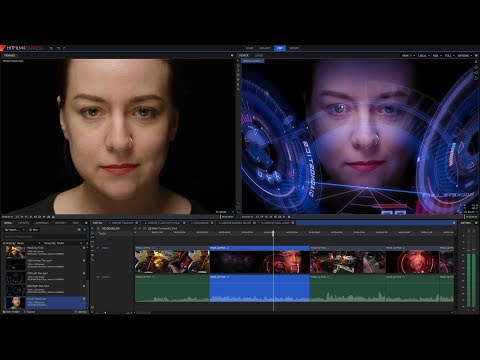Image resolution: width=480 pixels, height=360 pixels.
Task: Select the Editor timeline tab
Action: (97, 223)
